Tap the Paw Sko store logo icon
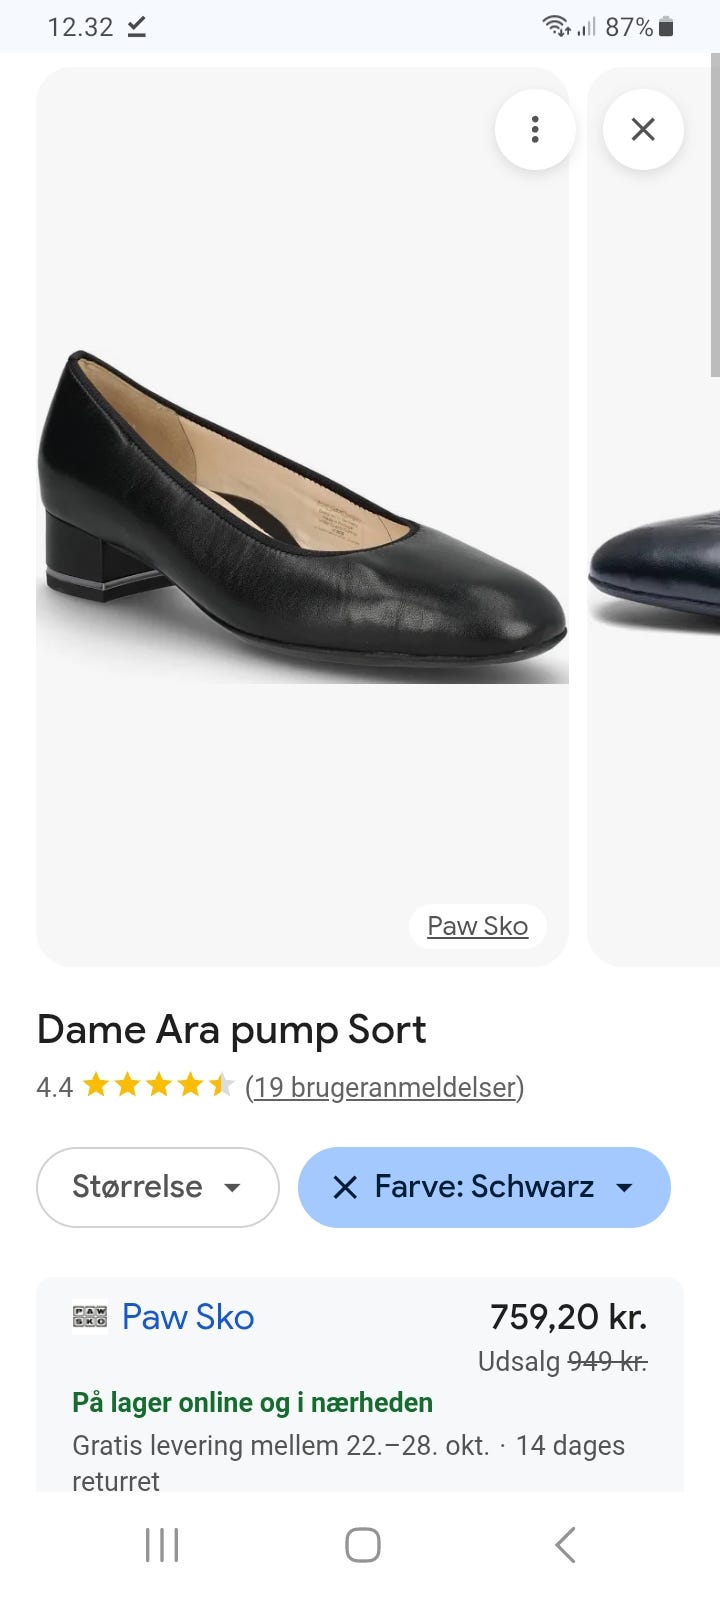The width and height of the screenshot is (720, 1600). 90,1316
